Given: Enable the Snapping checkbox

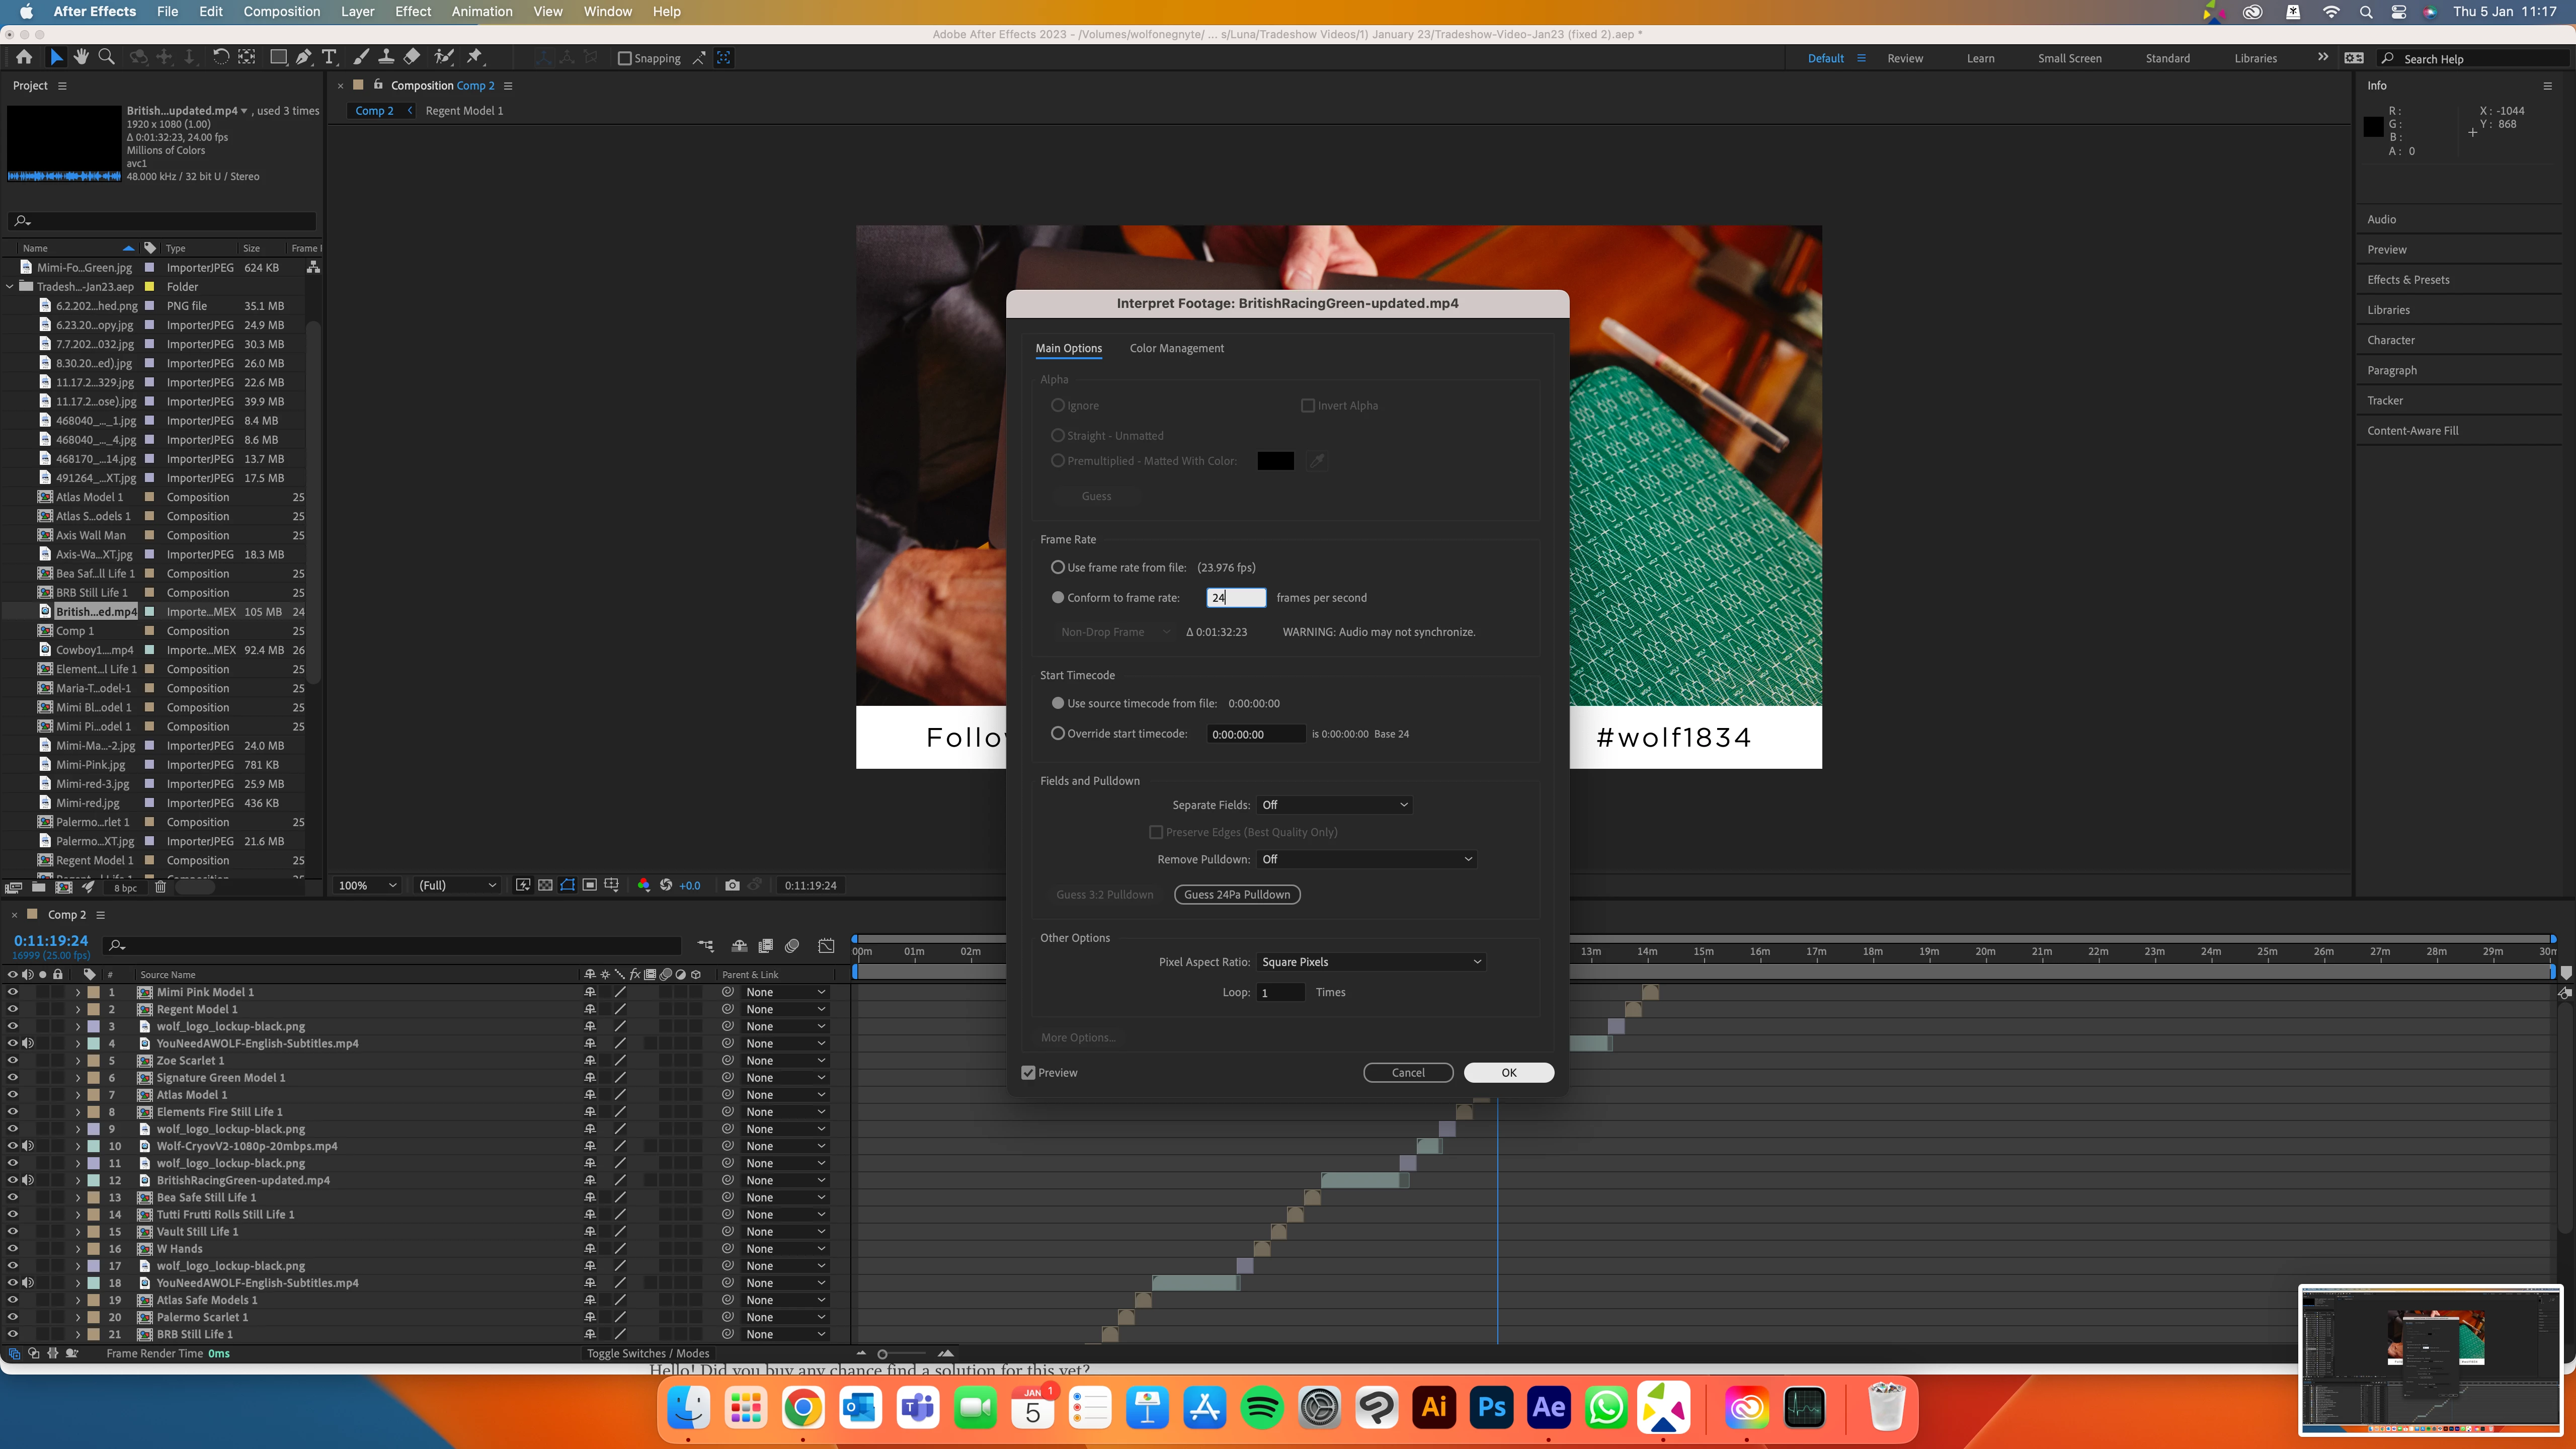Looking at the screenshot, I should point(625,58).
